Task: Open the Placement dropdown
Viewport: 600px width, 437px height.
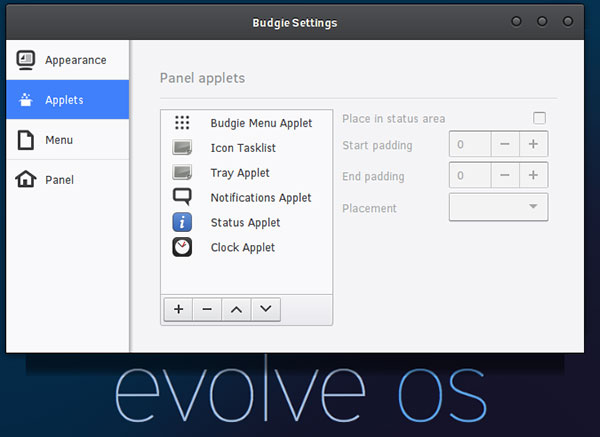Action: [x=498, y=207]
